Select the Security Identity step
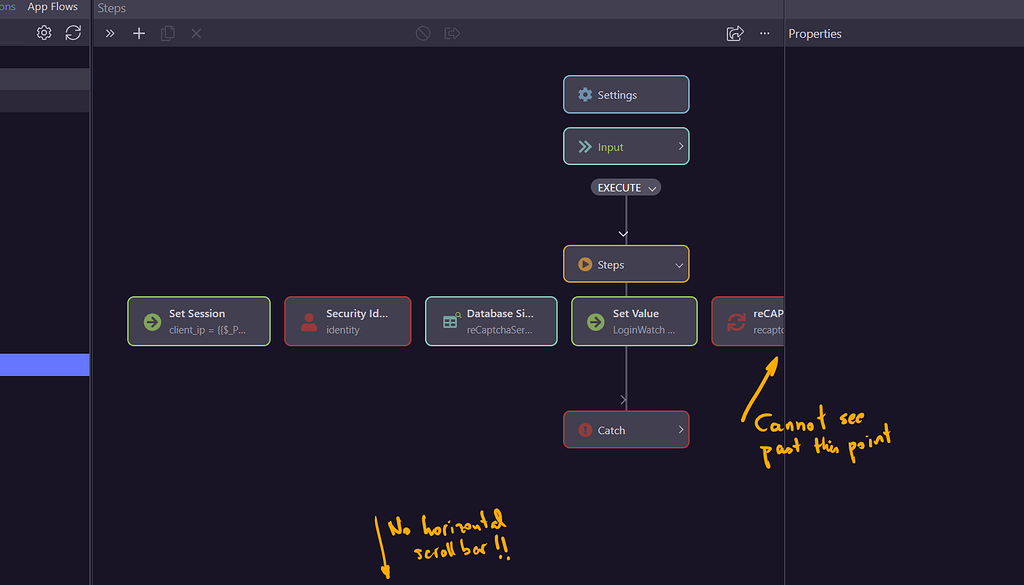 tap(347, 321)
